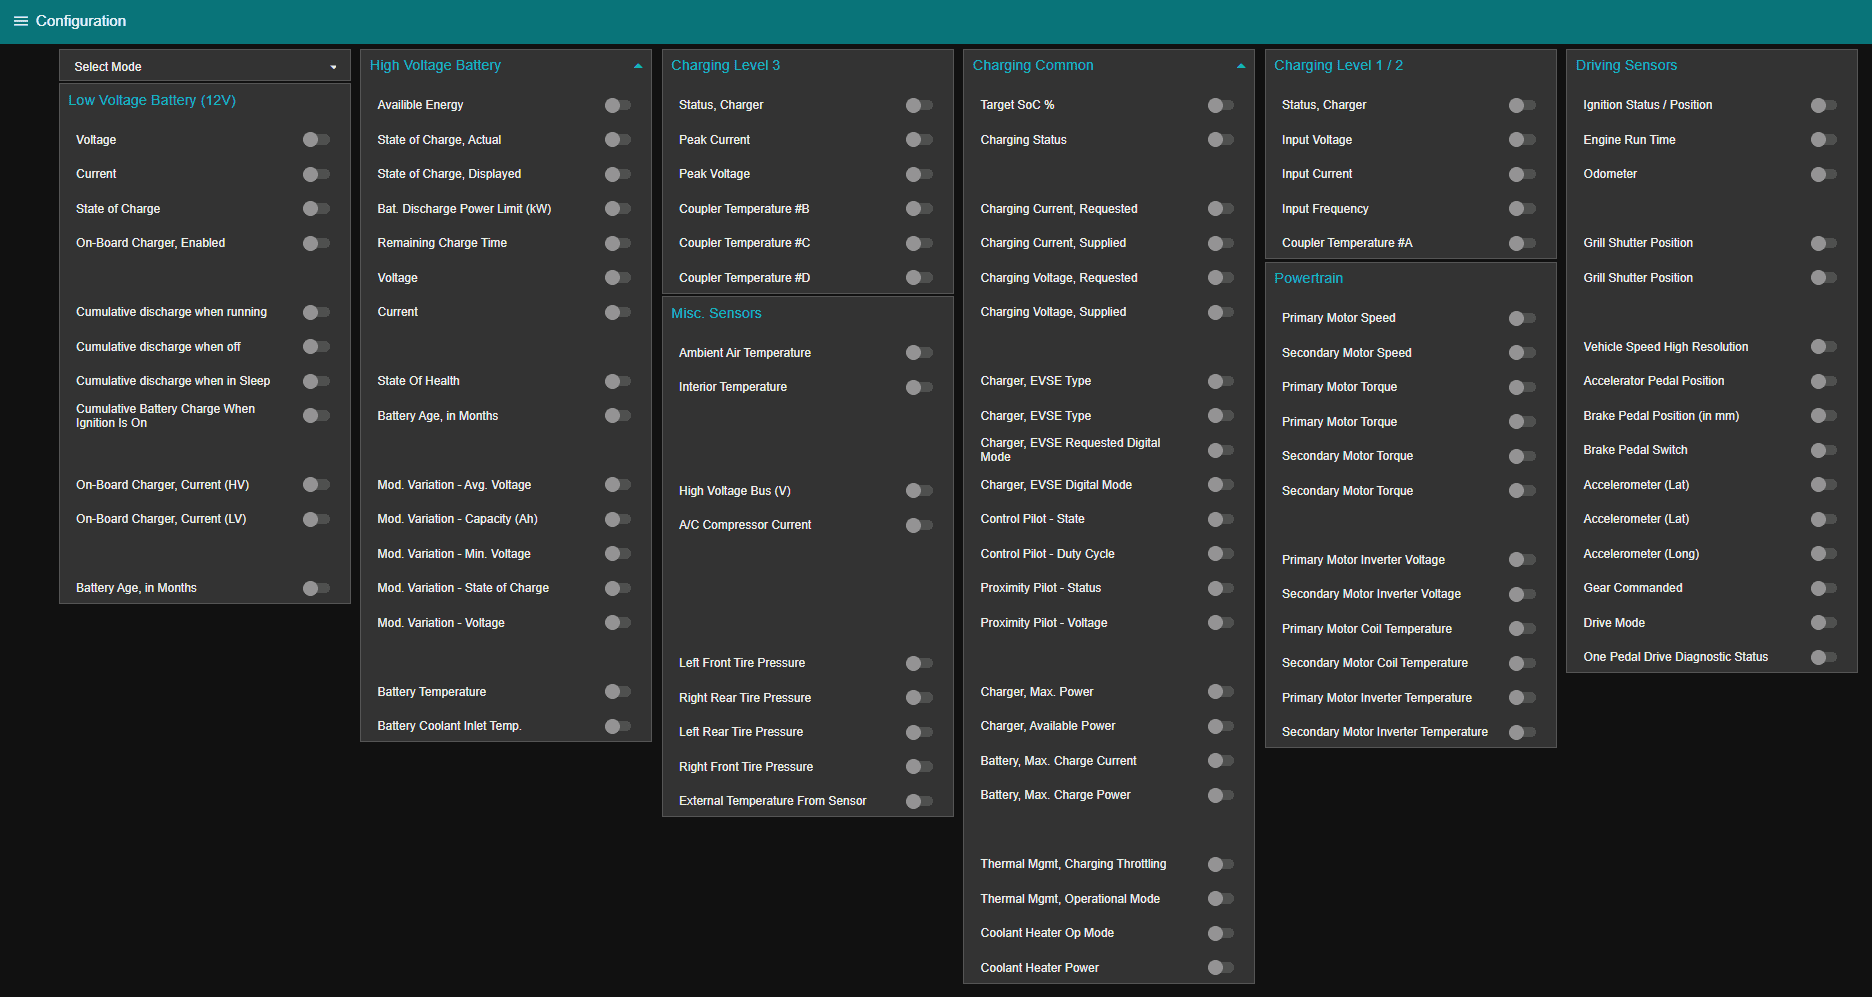
Task: Switch on Ambient Air Temperature sensor
Action: pyautogui.click(x=918, y=353)
